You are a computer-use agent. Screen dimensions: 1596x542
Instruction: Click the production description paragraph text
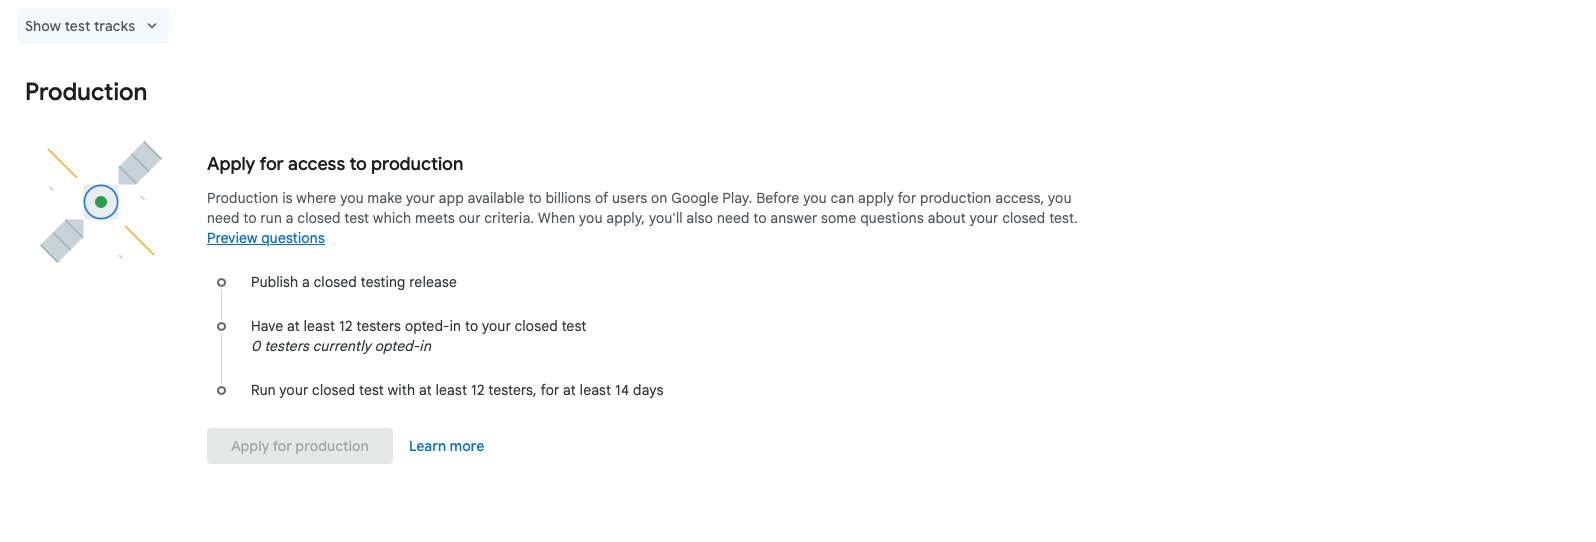[642, 208]
